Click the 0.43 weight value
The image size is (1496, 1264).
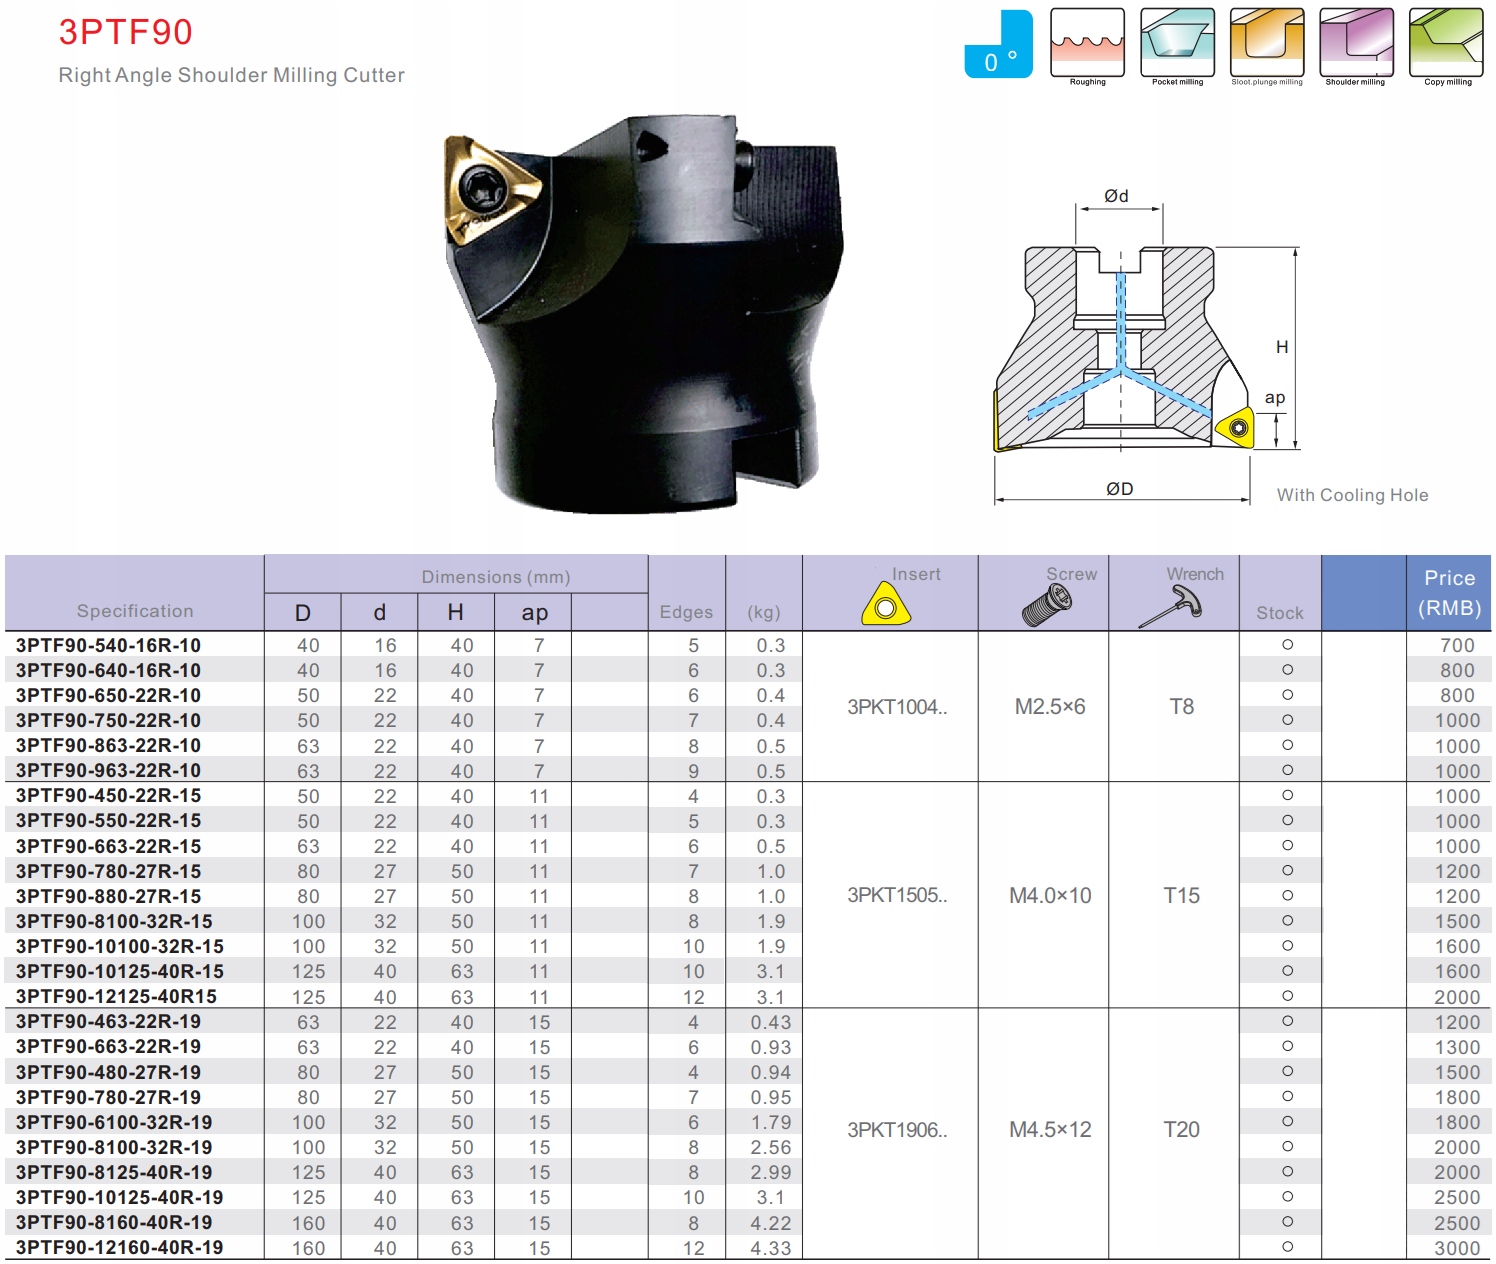(x=771, y=1022)
